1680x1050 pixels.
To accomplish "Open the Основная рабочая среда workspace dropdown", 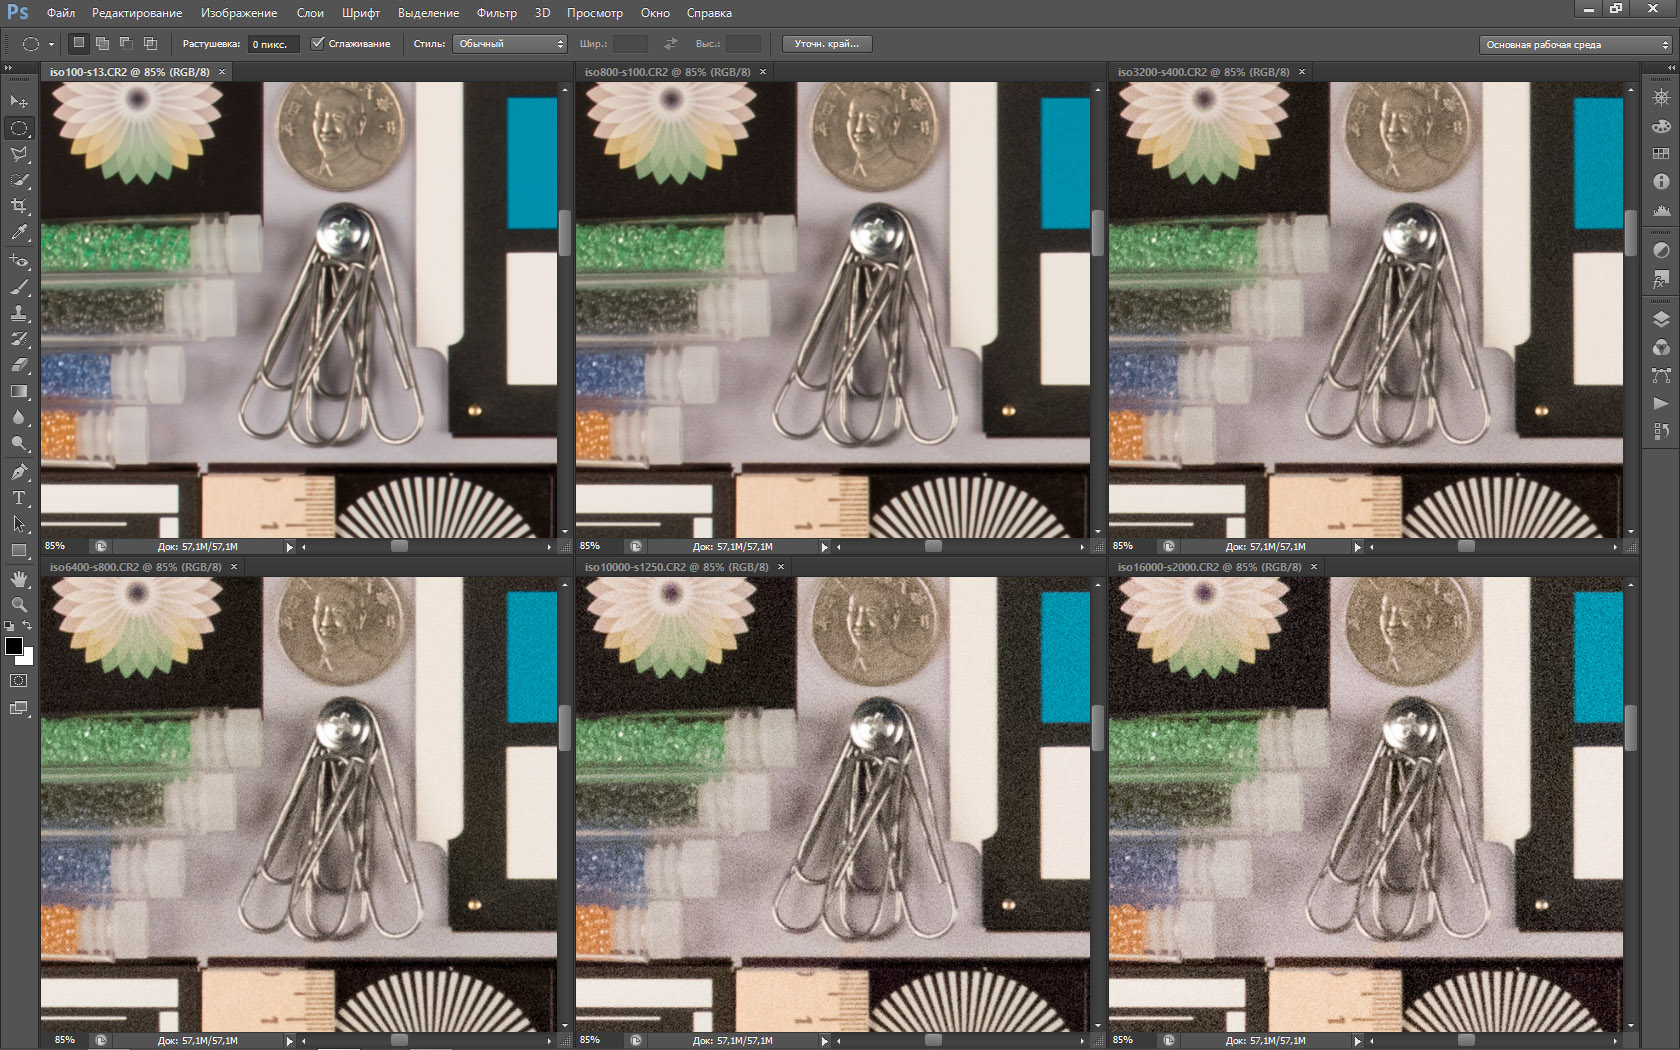I will [x=1576, y=45].
